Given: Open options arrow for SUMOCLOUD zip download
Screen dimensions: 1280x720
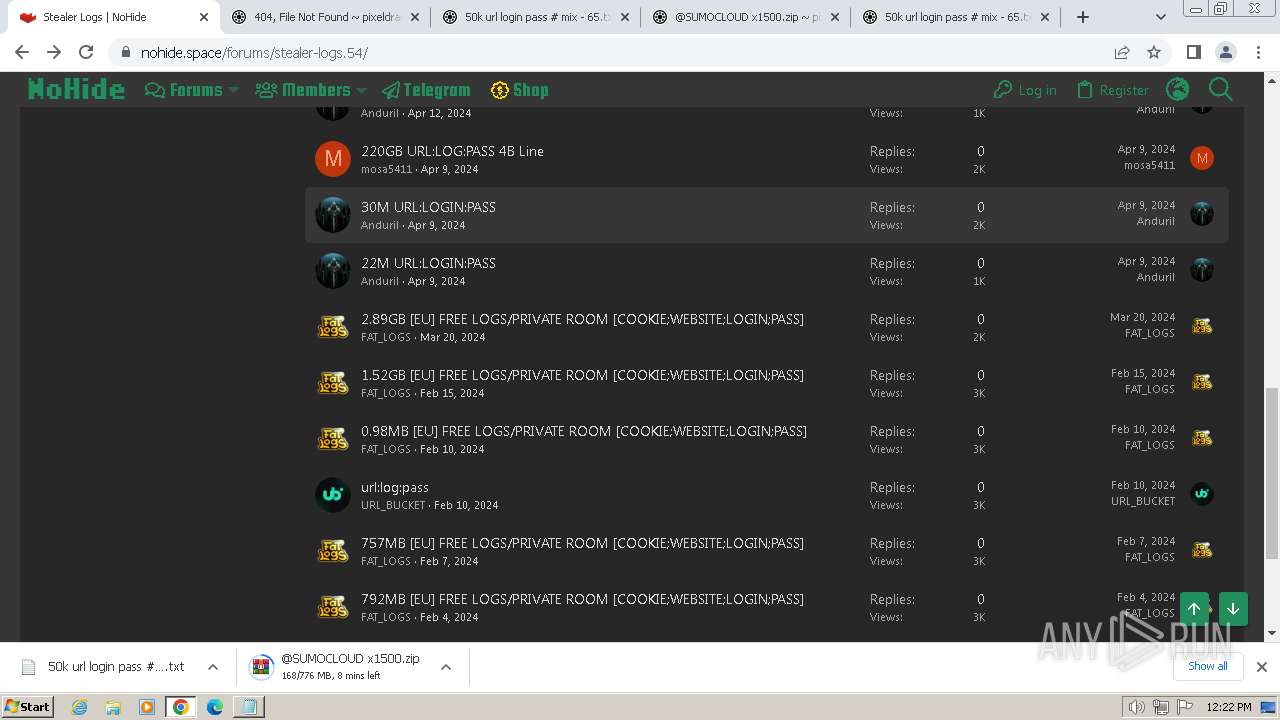Looking at the screenshot, I should tap(446, 667).
